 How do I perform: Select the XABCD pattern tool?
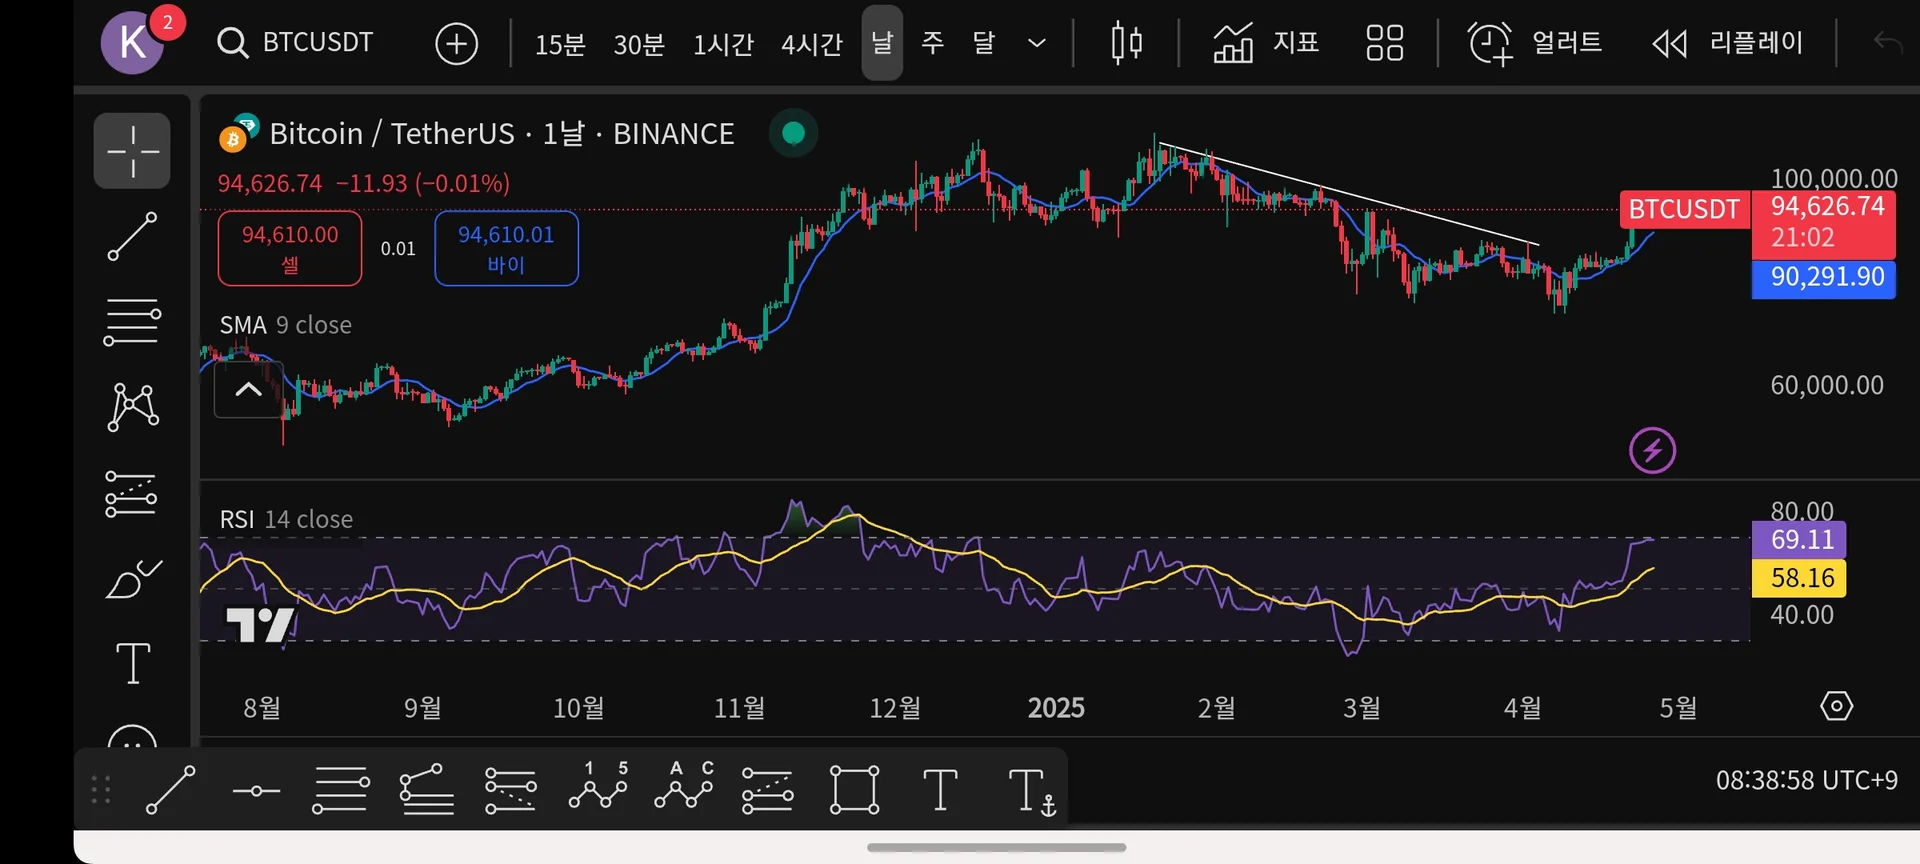pos(132,407)
